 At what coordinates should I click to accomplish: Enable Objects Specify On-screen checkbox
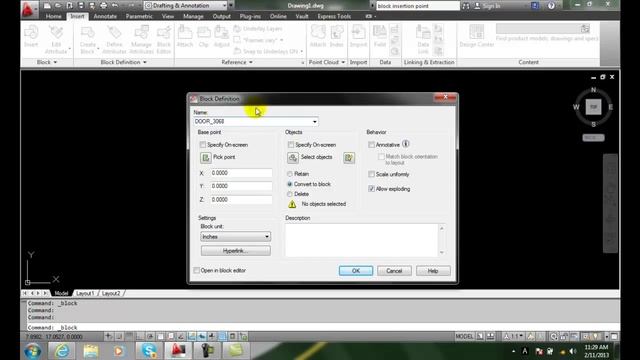click(x=291, y=144)
